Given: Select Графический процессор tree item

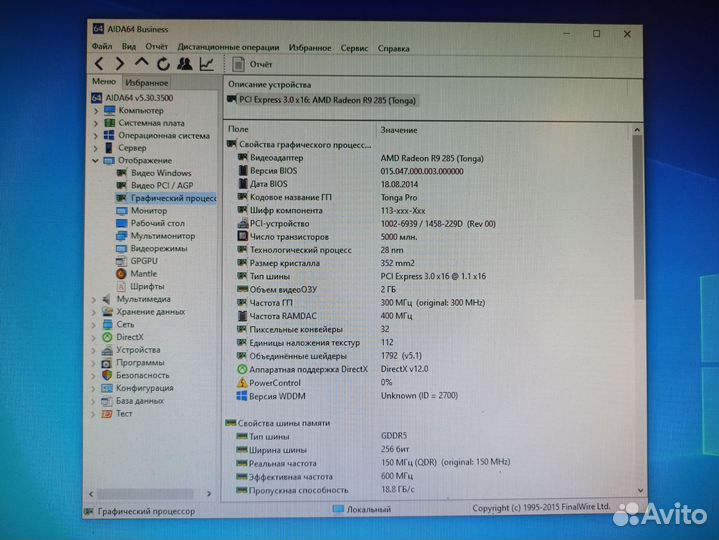Looking at the screenshot, I should point(166,198).
